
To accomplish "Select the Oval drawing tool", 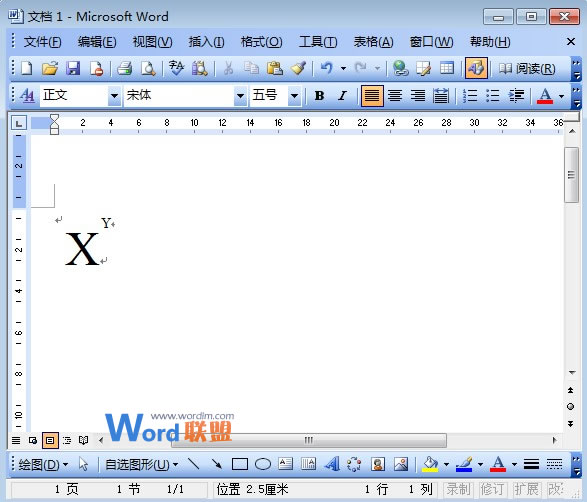I will pos(263,464).
